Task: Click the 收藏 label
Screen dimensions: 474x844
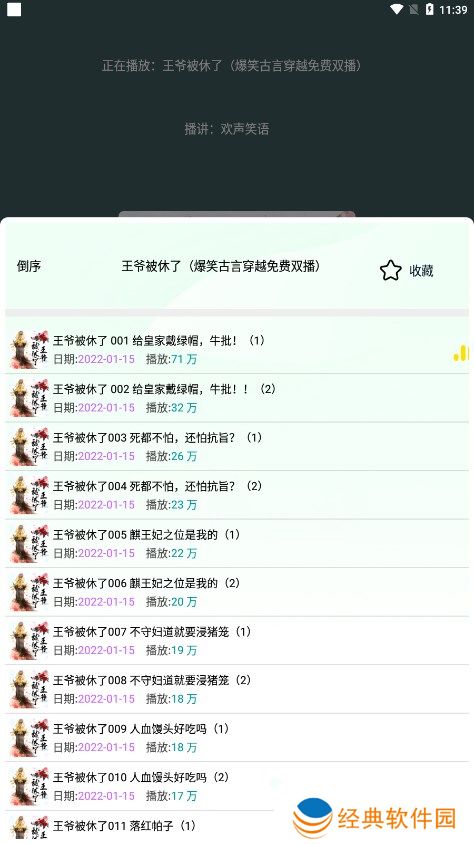Action: click(421, 271)
